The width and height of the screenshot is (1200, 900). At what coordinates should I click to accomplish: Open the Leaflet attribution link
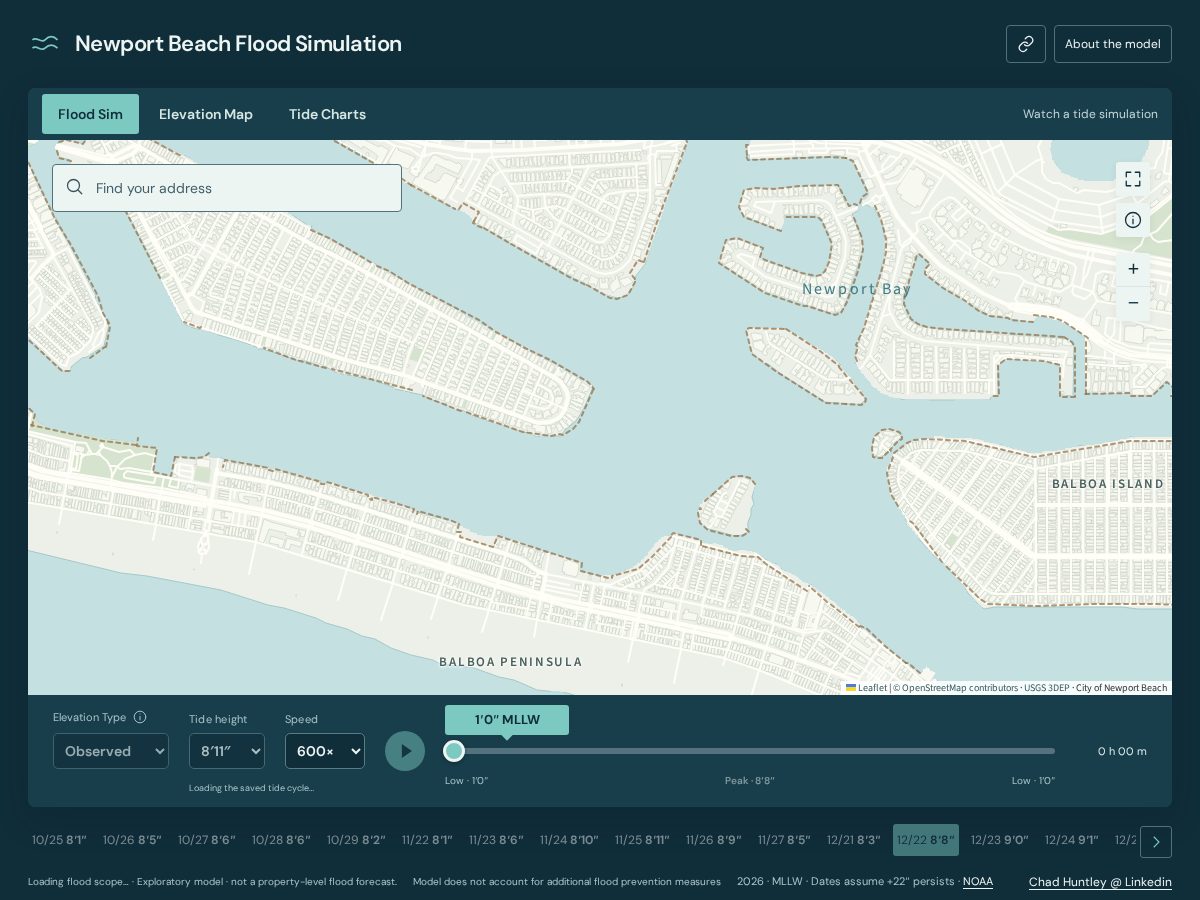click(866, 688)
